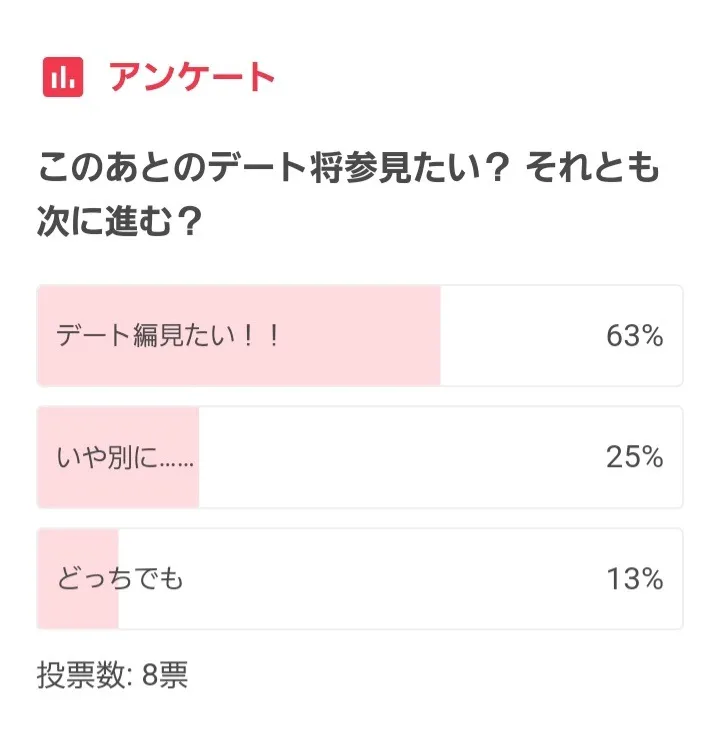Screen dimensions: 720x739
Task: Click the デート編見たい！！ label text
Action: click(167, 336)
